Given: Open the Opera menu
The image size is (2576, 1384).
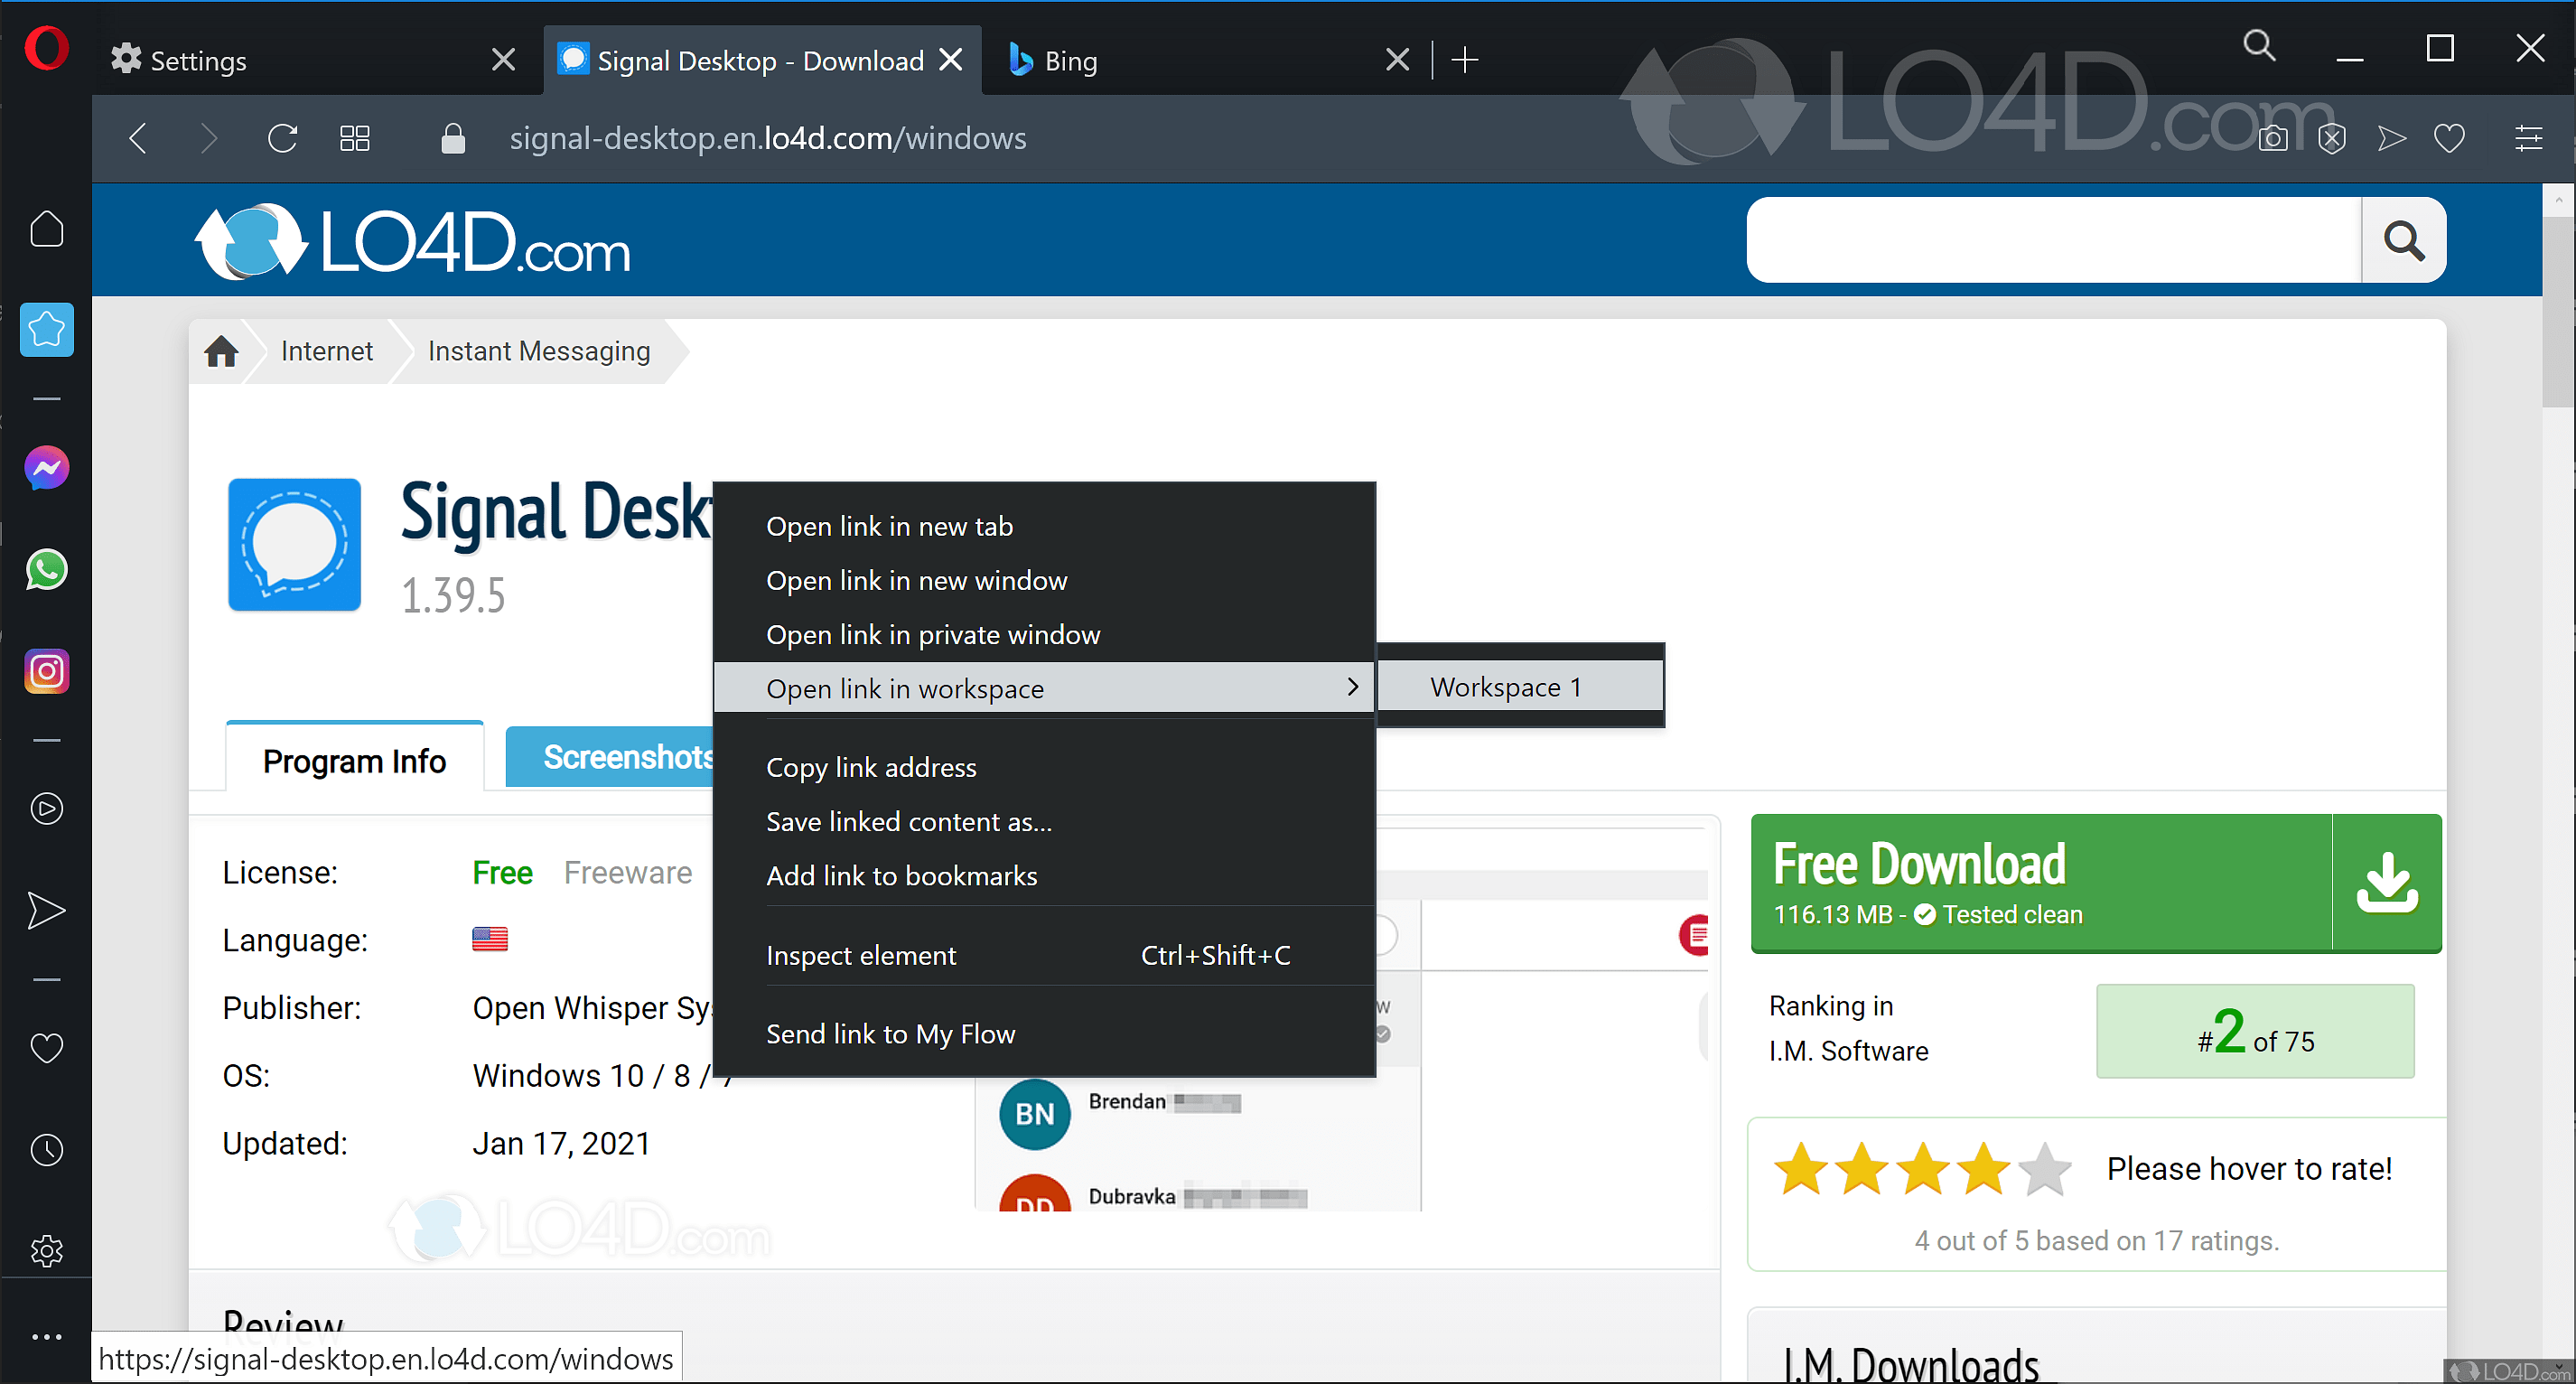Looking at the screenshot, I should click(47, 47).
